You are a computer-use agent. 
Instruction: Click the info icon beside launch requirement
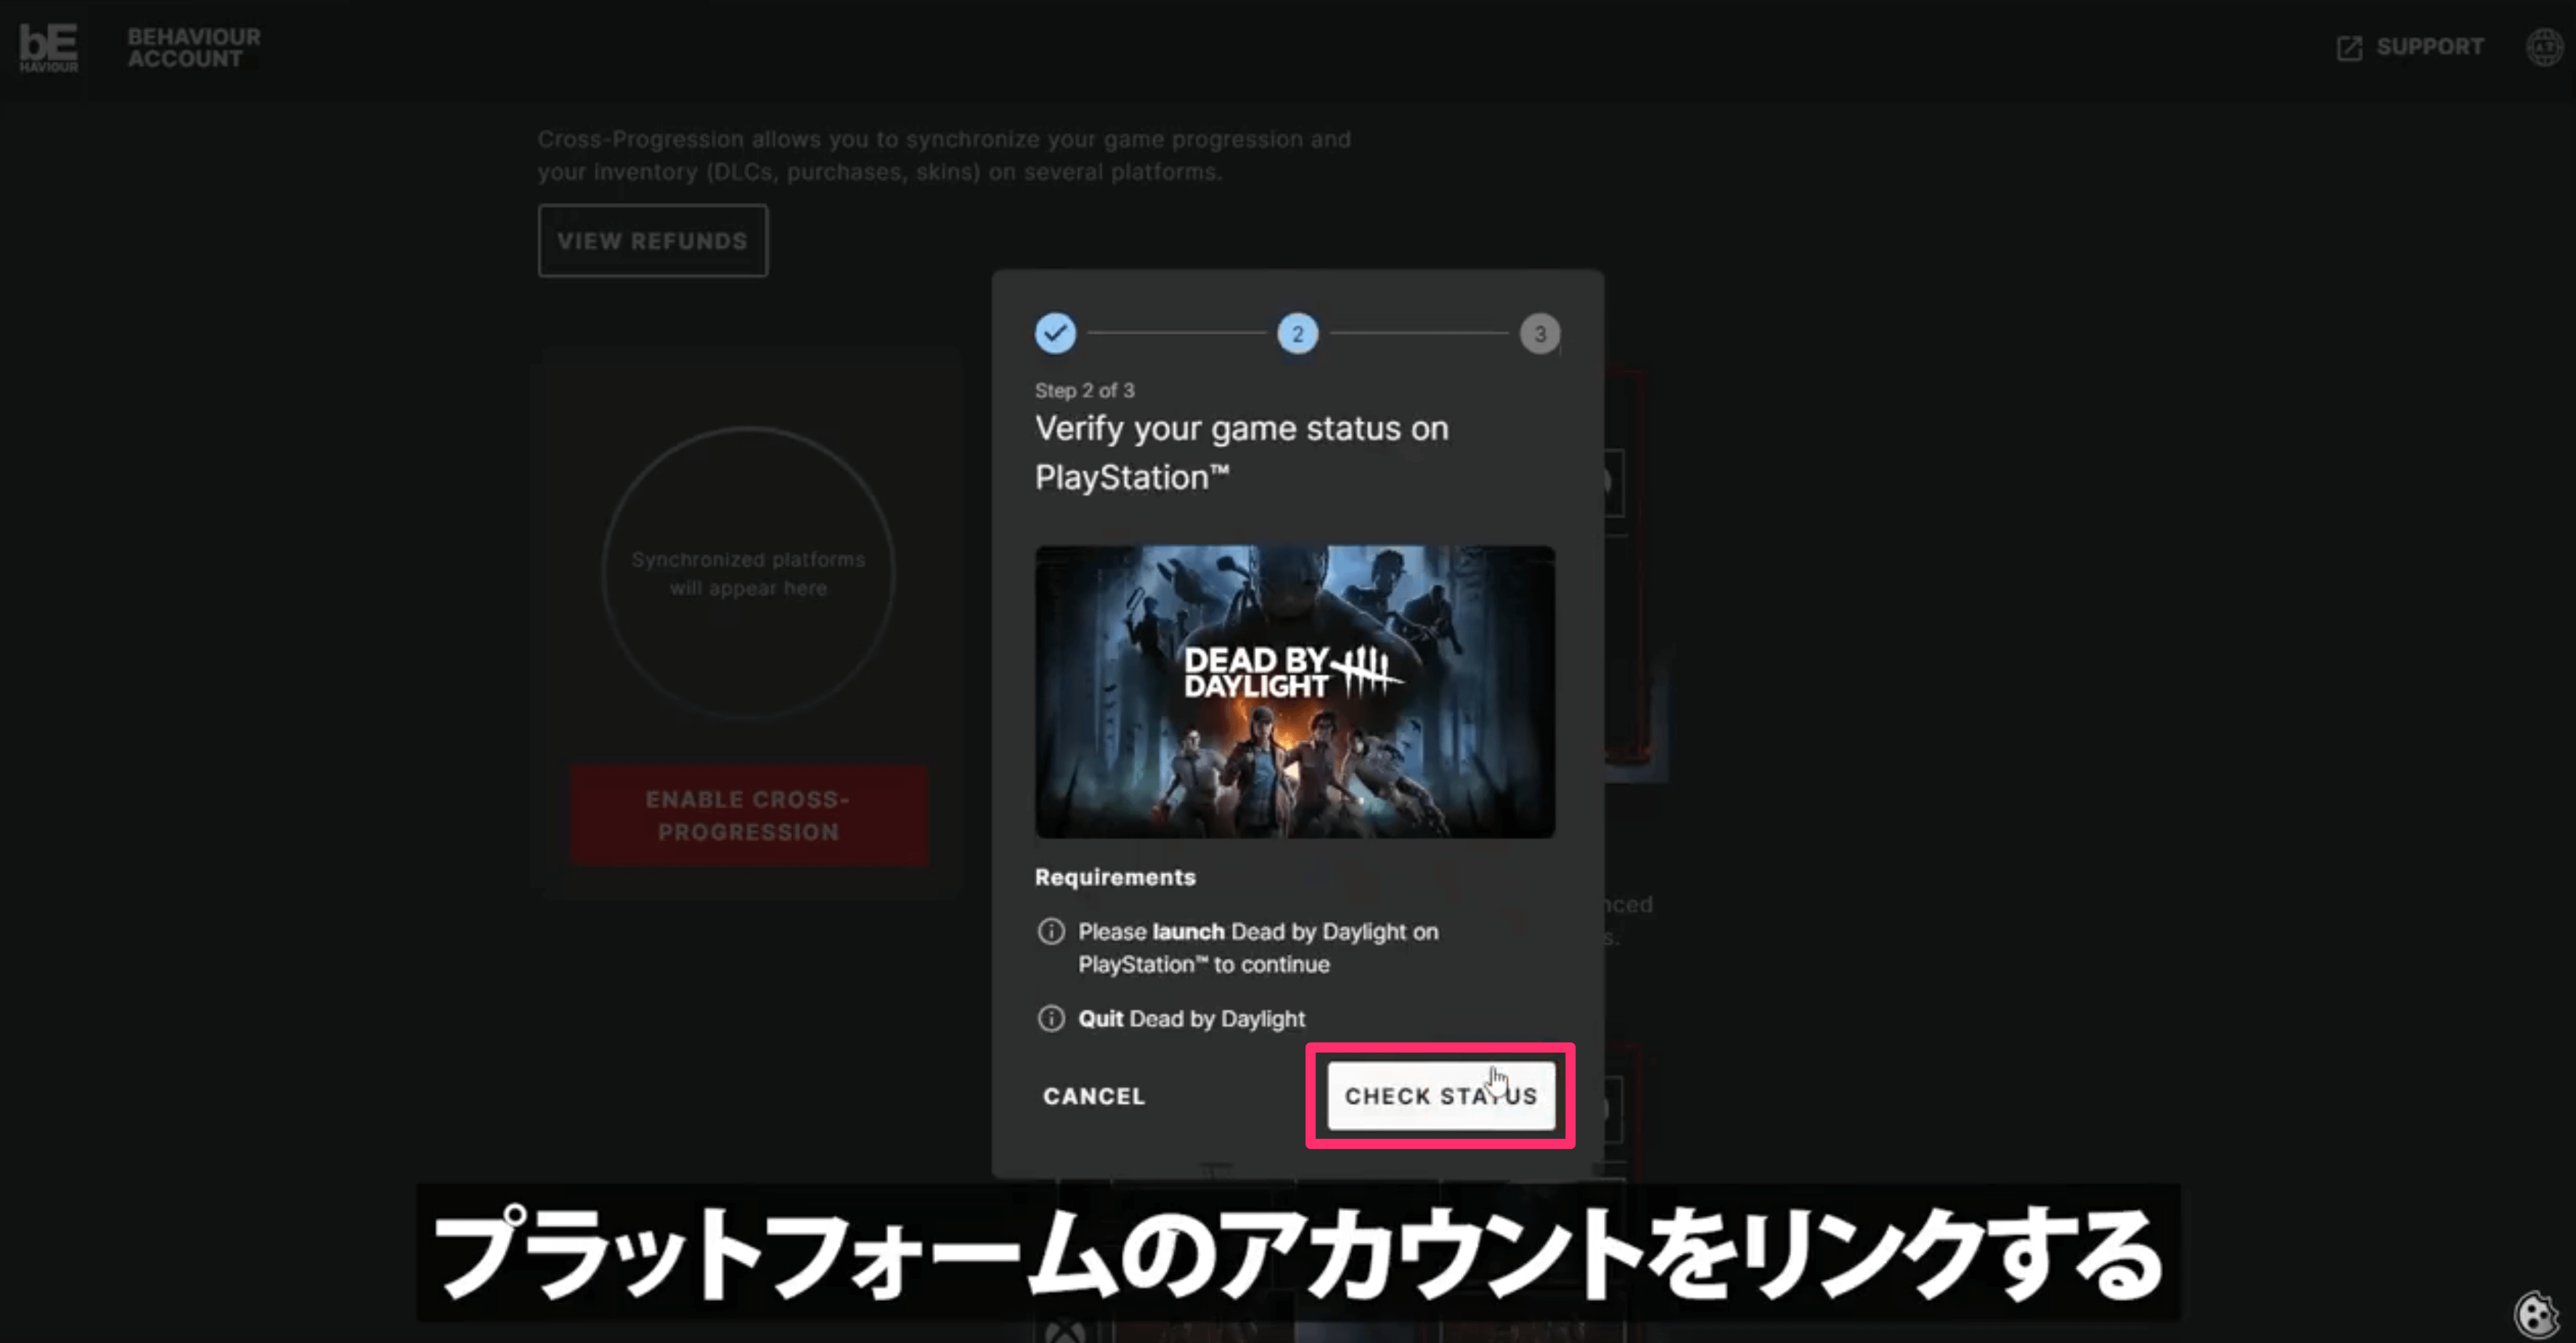(1051, 931)
